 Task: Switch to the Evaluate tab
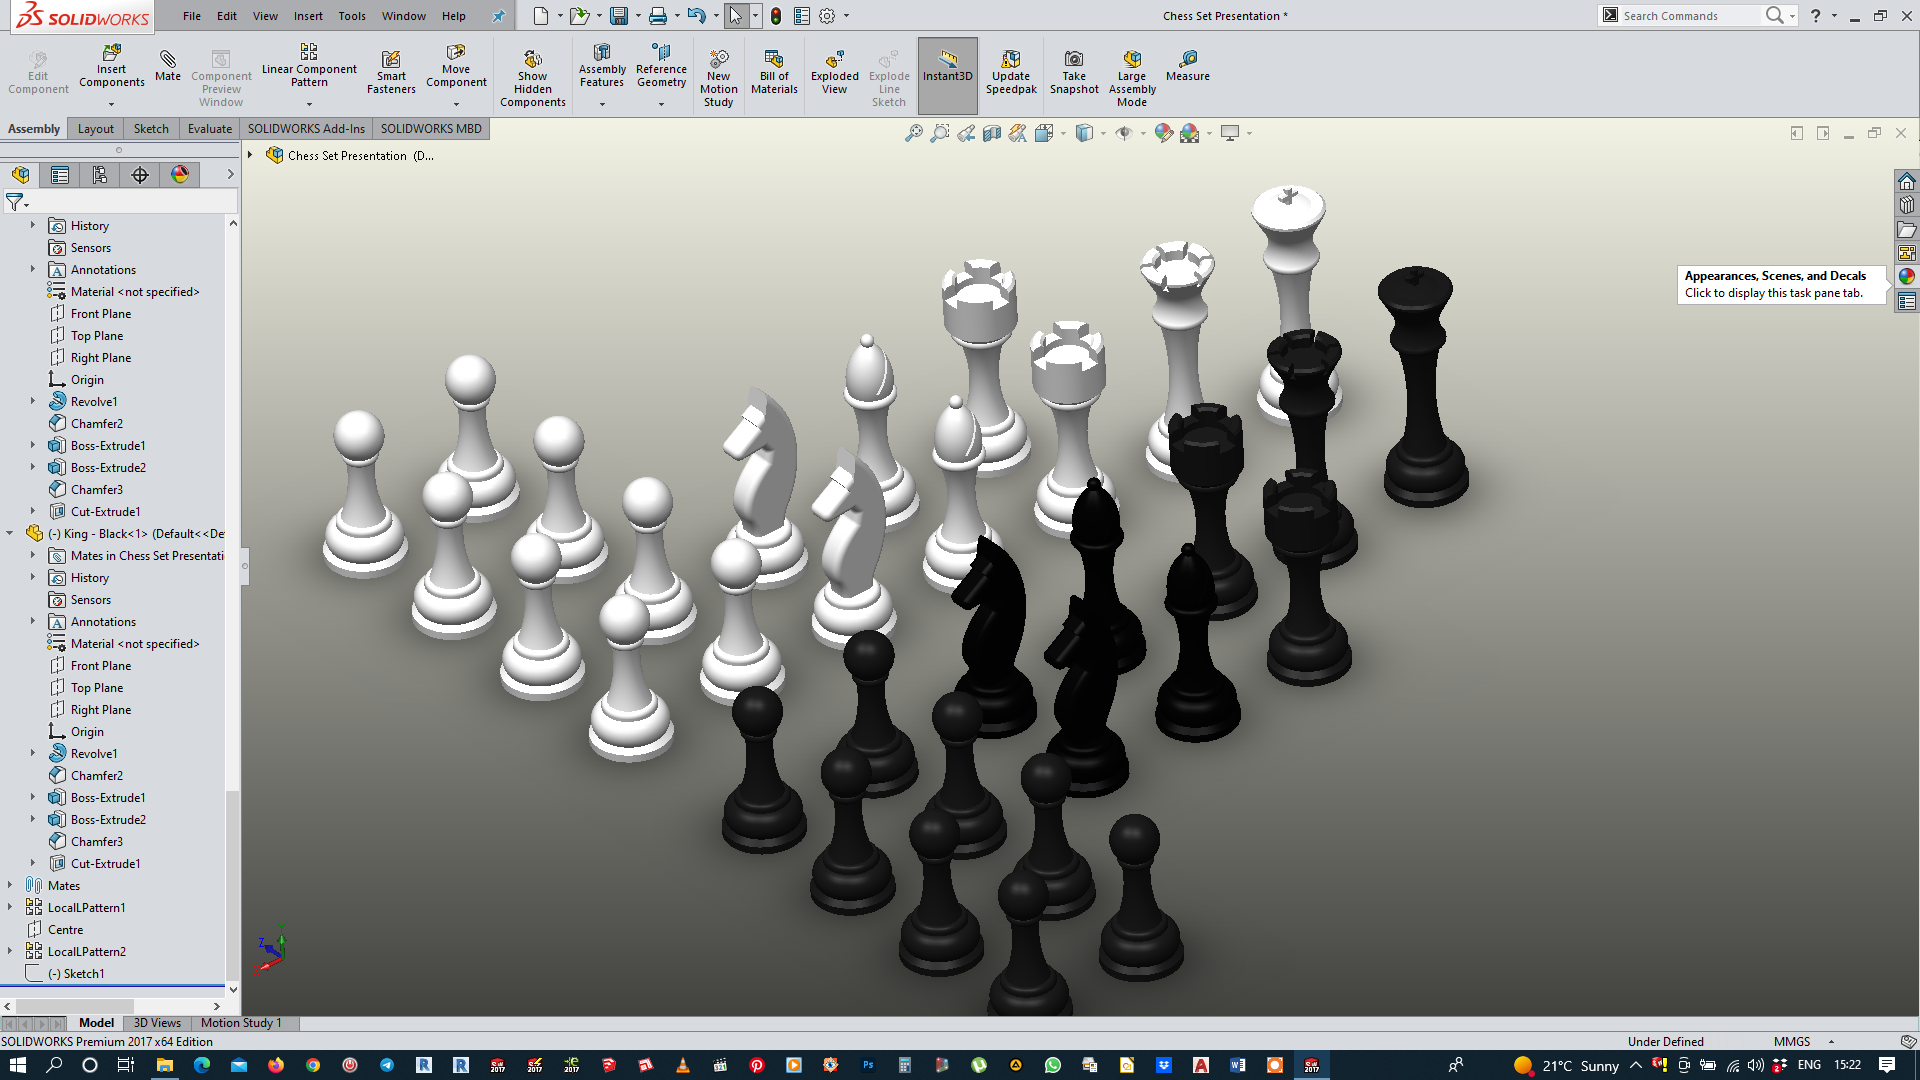(x=209, y=129)
